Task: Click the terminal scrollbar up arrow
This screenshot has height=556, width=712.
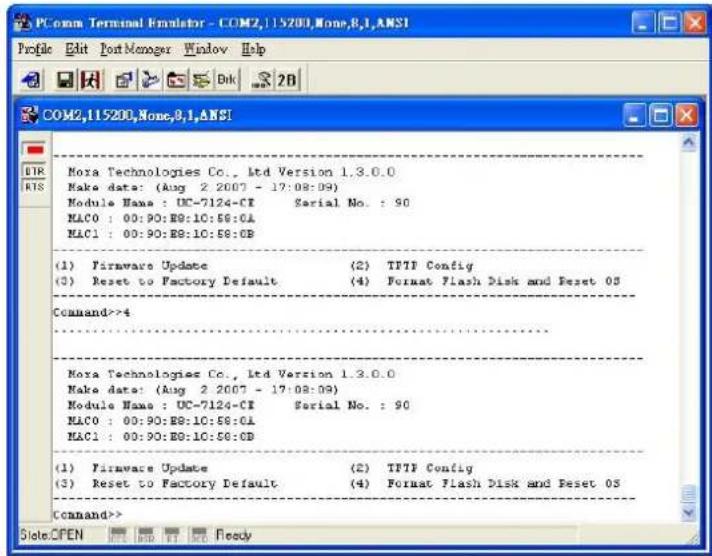Action: coord(689,143)
